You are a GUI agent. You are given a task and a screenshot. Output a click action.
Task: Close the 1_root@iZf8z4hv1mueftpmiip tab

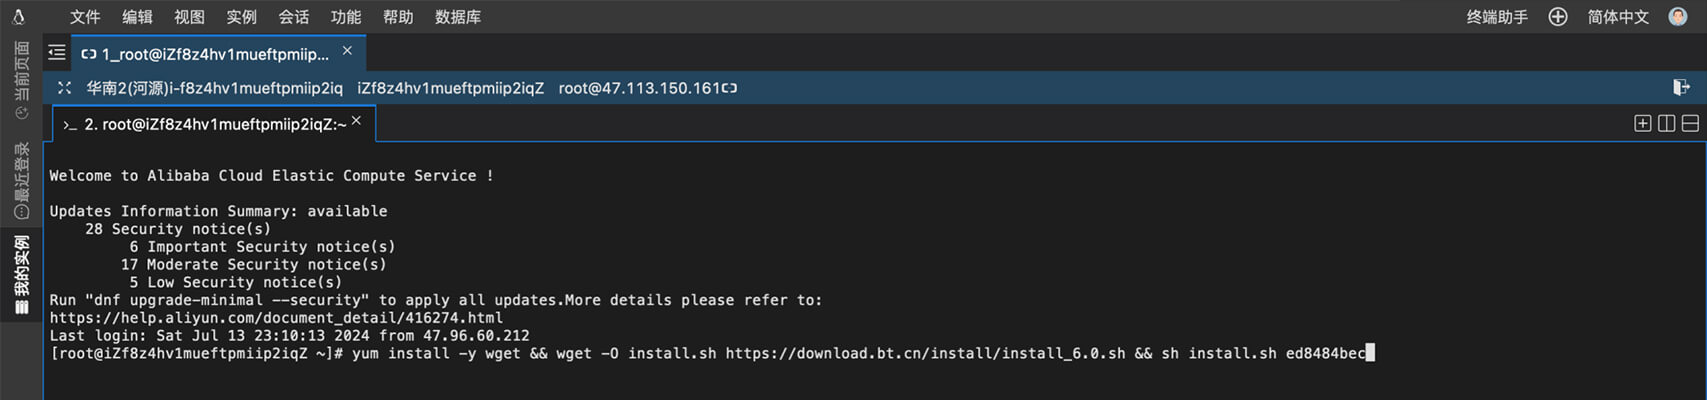pos(347,51)
